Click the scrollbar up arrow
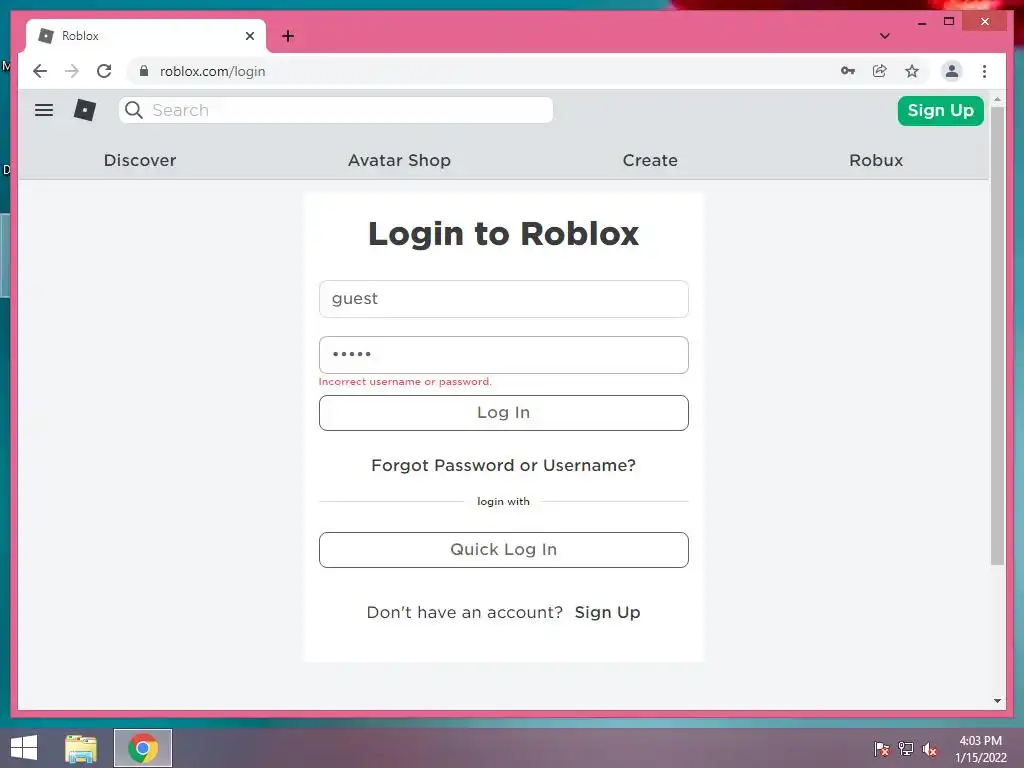 pyautogui.click(x=997, y=99)
